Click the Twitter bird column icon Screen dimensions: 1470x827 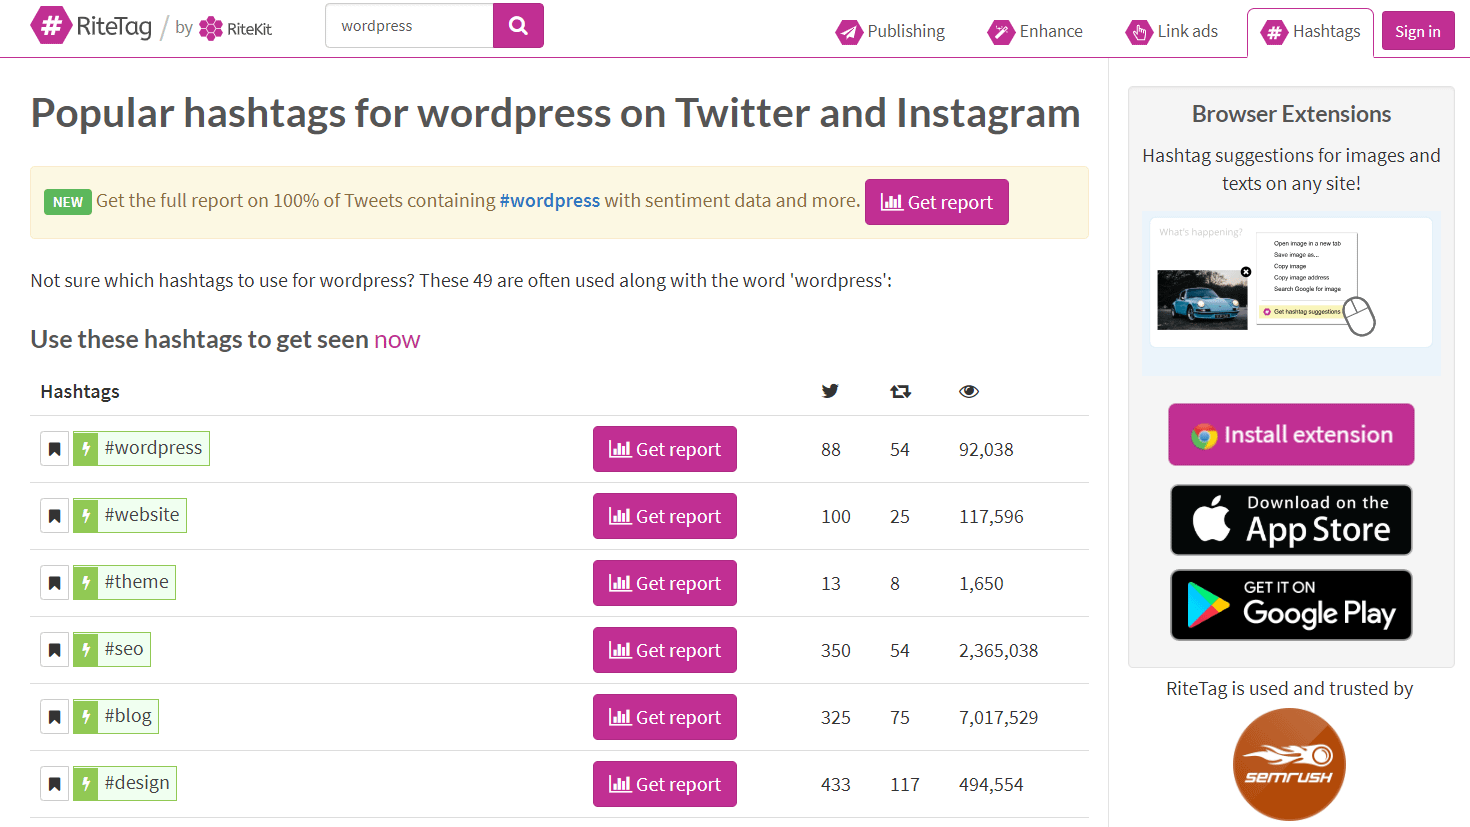830,391
